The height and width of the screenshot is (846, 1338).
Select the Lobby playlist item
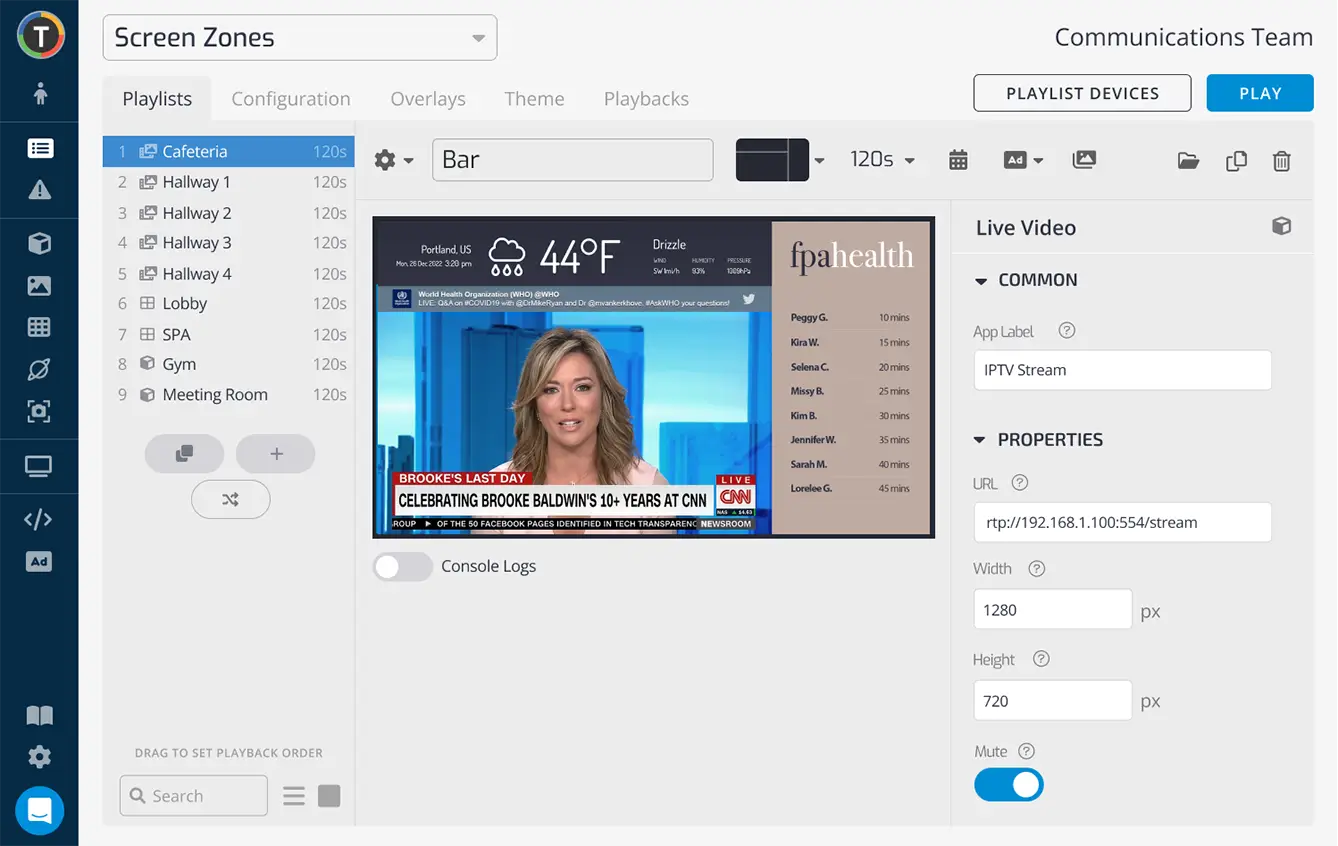tap(229, 304)
